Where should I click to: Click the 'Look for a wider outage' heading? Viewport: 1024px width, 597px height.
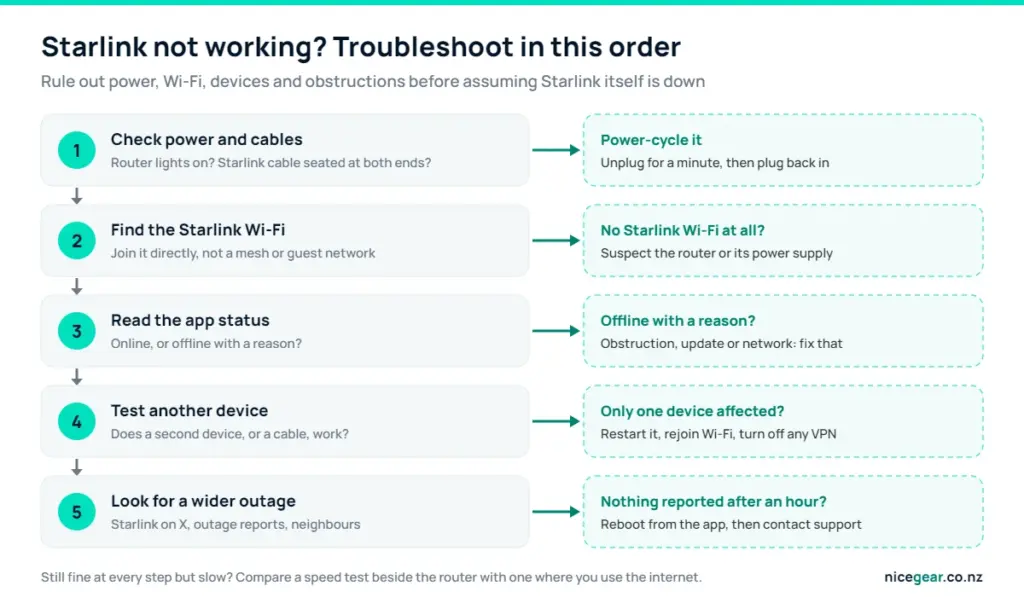tap(203, 501)
